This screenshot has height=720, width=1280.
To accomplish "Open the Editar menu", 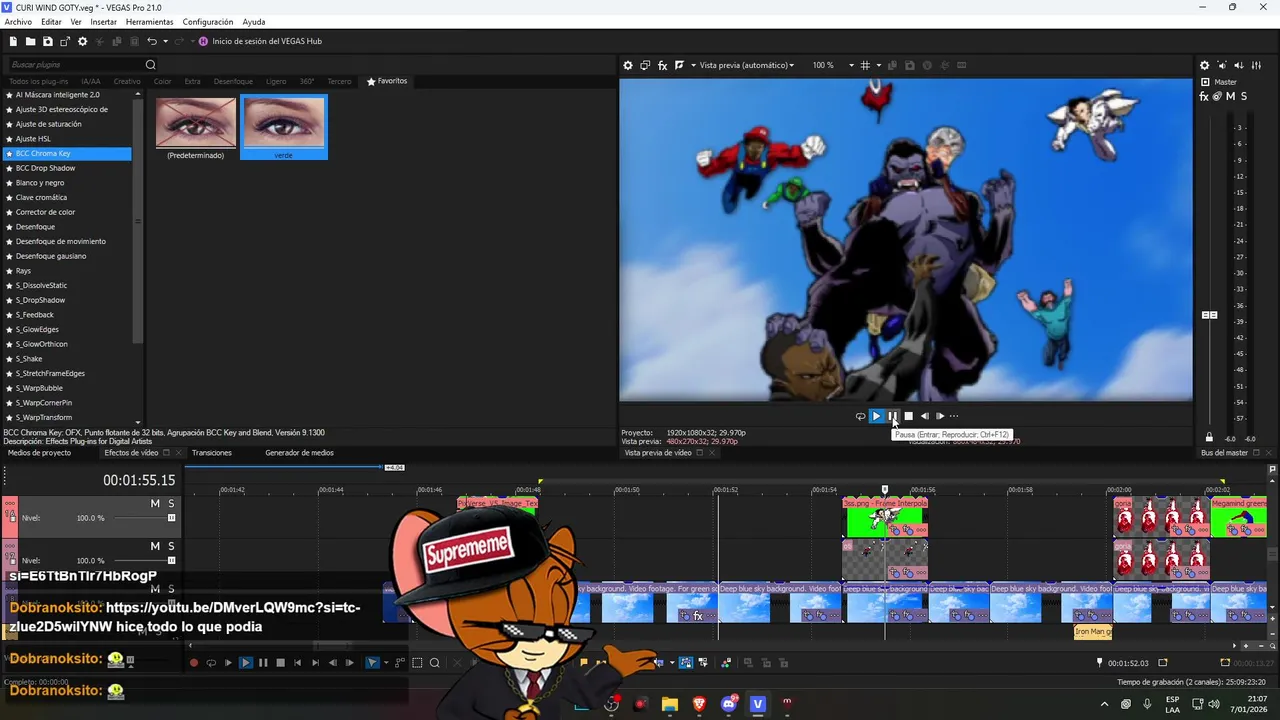I will (x=51, y=22).
